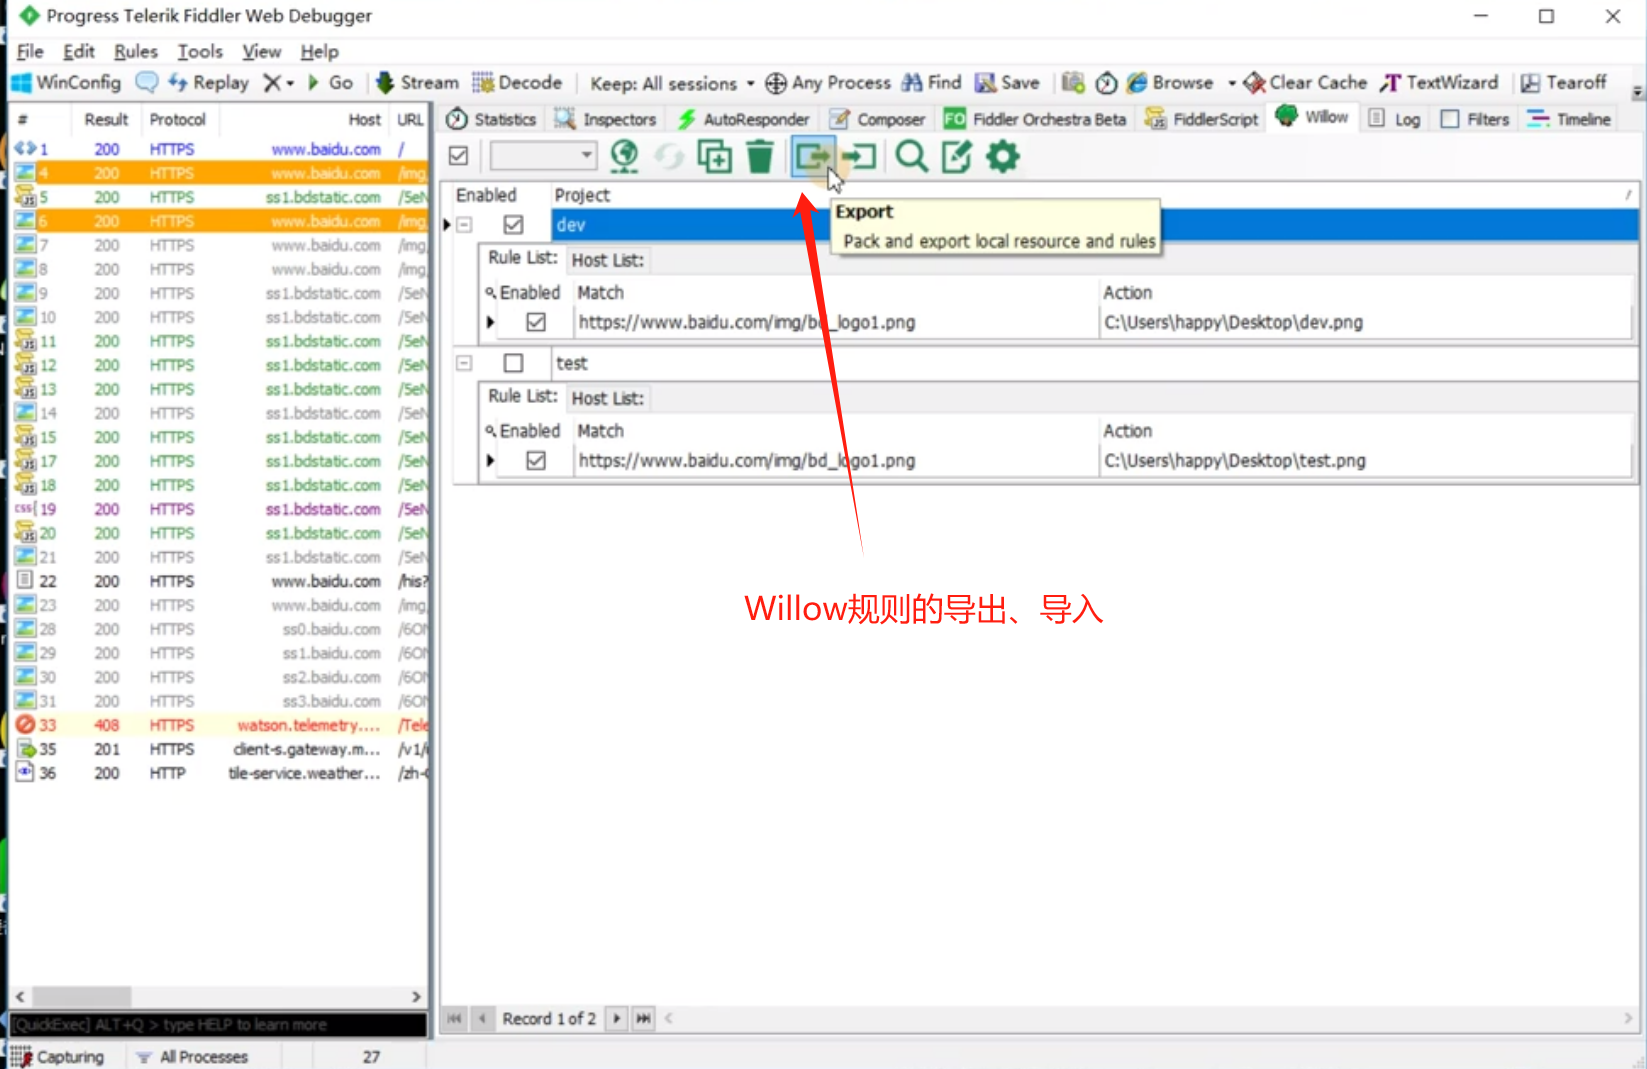This screenshot has width=1647, height=1069.
Task: Click the green globe network icon
Action: point(624,157)
